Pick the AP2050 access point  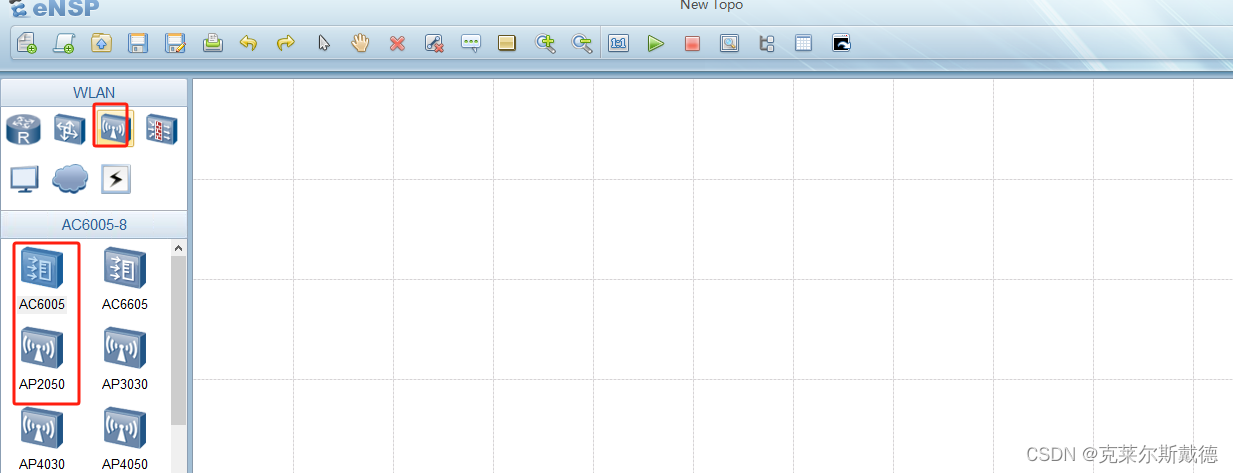click(x=42, y=360)
